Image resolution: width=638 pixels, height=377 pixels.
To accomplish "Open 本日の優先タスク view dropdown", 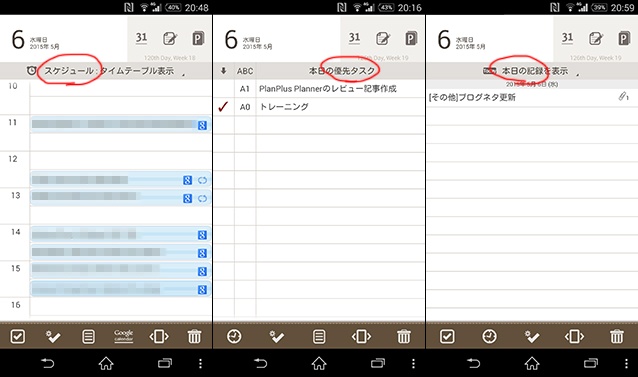I will [x=342, y=71].
